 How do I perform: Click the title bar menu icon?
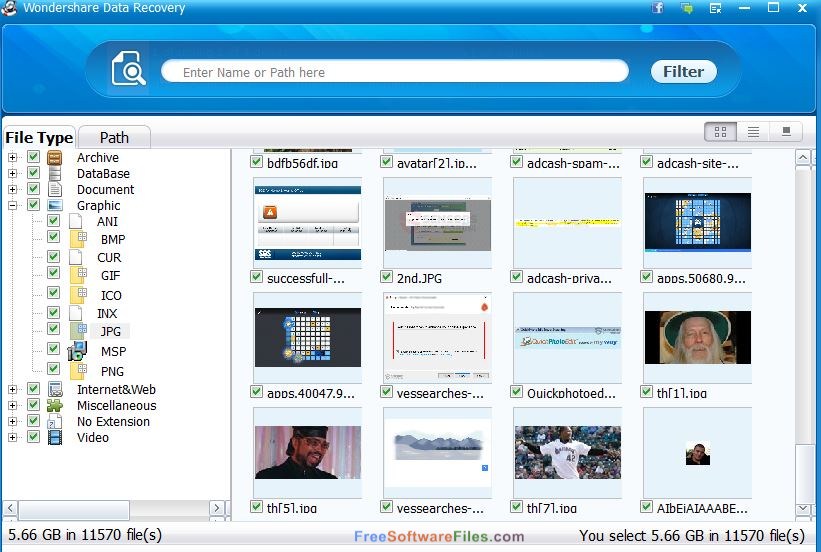715,8
